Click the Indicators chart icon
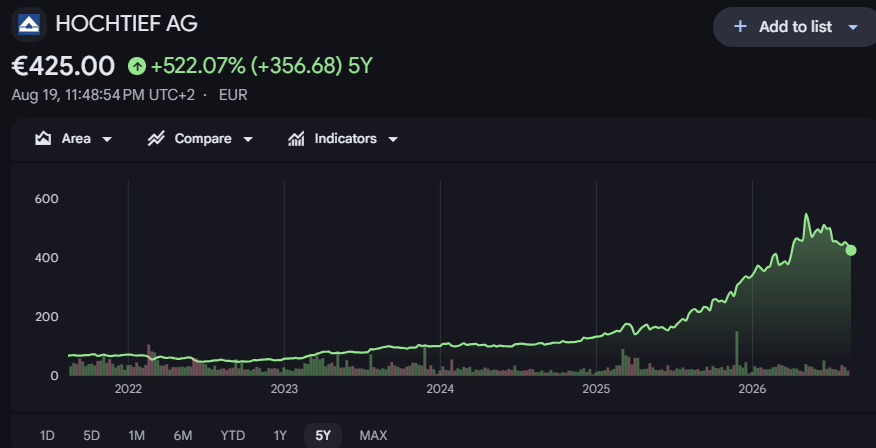Screen dimensions: 876x448 click(x=296, y=139)
